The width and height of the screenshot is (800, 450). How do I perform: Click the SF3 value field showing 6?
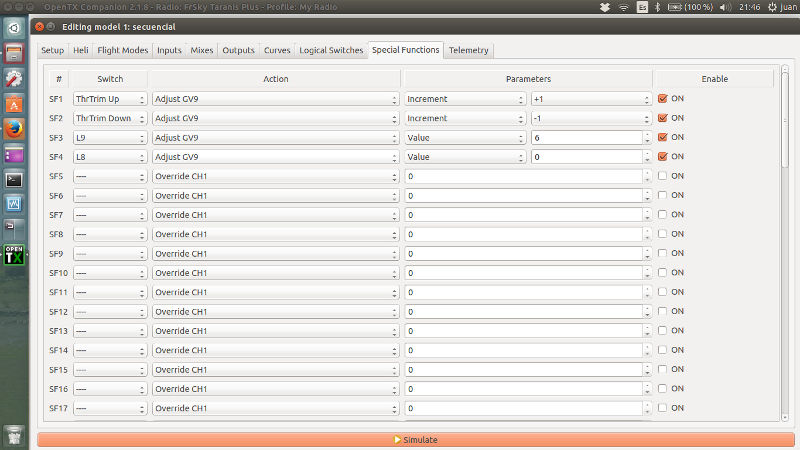point(586,138)
